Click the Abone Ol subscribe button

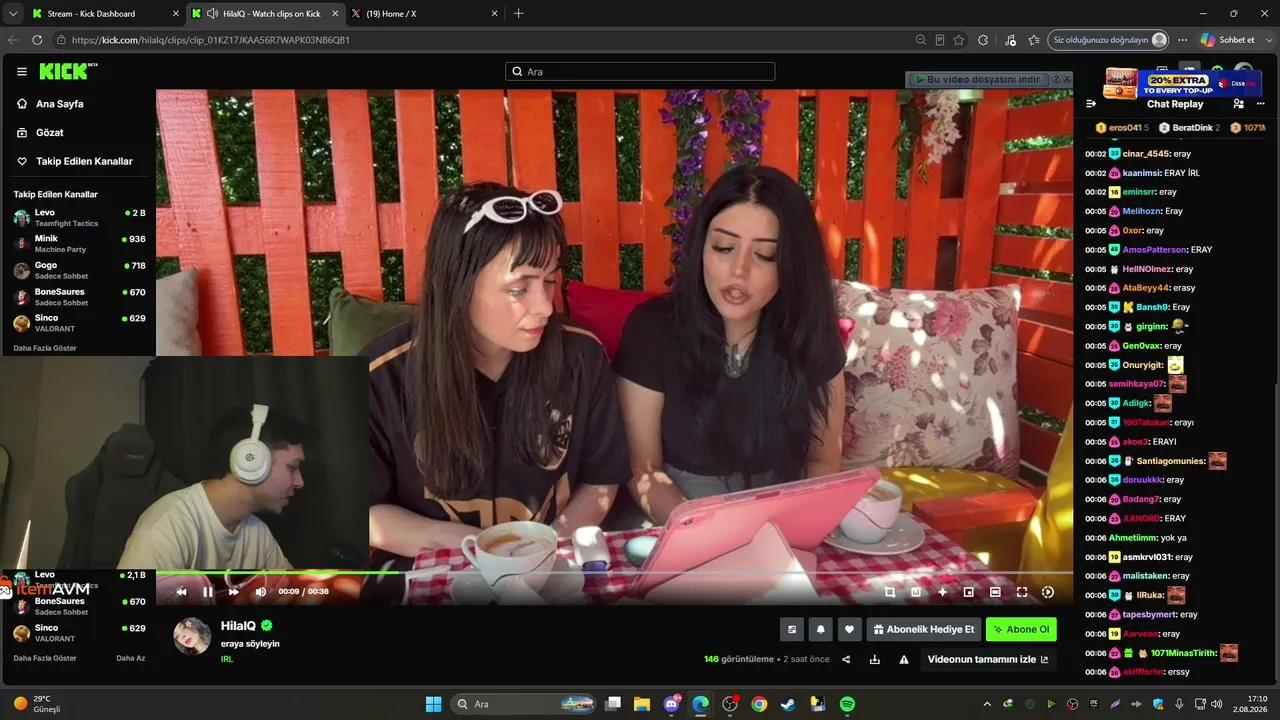coord(1021,629)
